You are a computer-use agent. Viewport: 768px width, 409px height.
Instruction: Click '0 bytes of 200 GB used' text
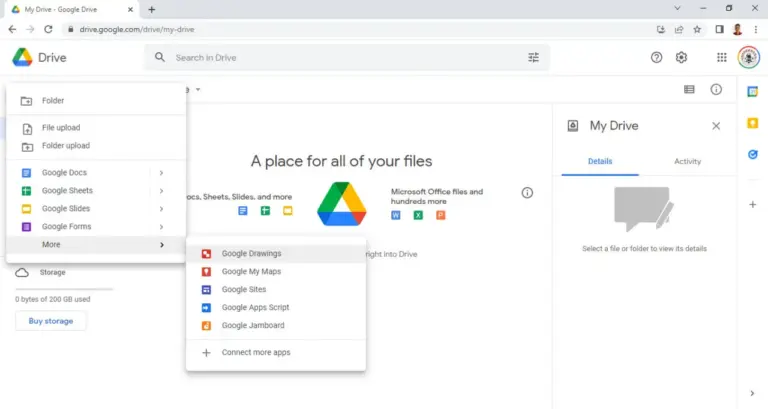point(52,299)
